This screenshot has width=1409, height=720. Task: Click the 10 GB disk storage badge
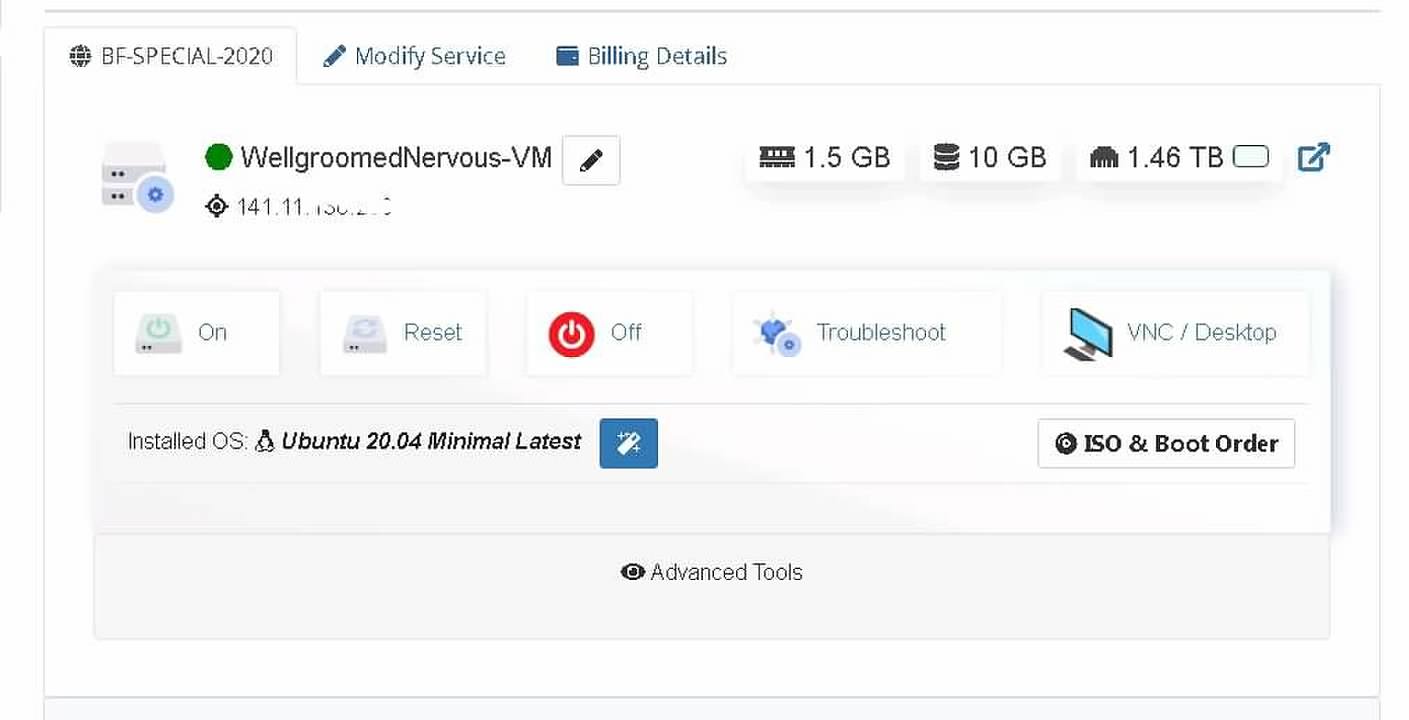click(990, 158)
